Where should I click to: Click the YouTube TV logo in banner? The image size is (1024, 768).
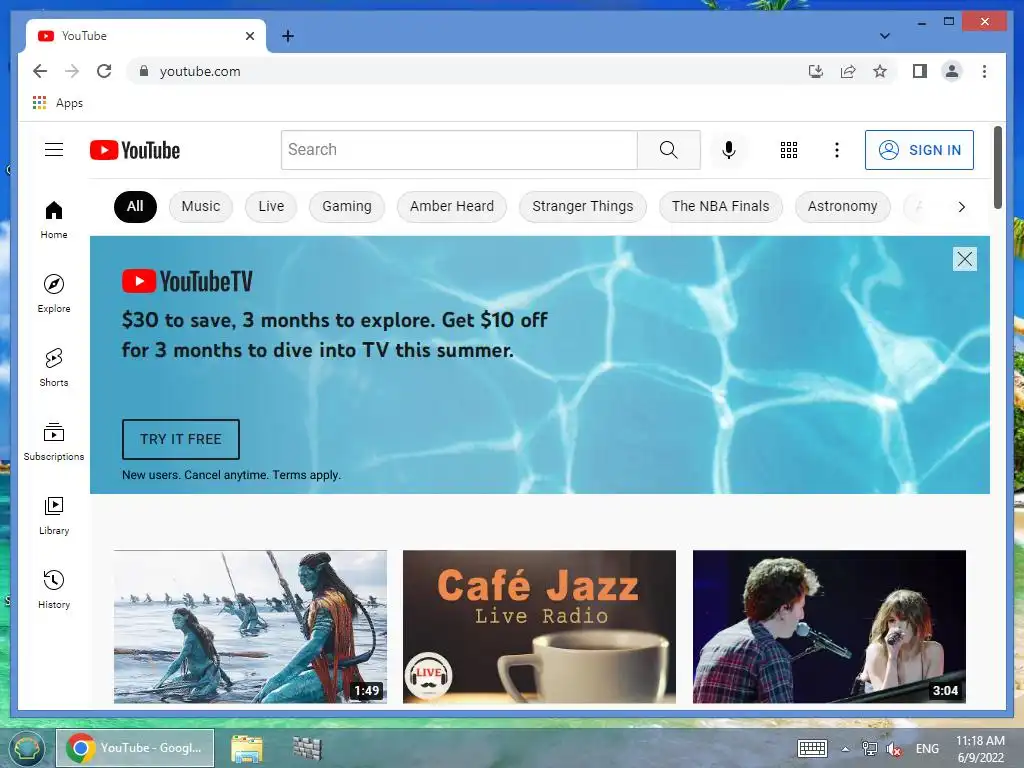[187, 281]
